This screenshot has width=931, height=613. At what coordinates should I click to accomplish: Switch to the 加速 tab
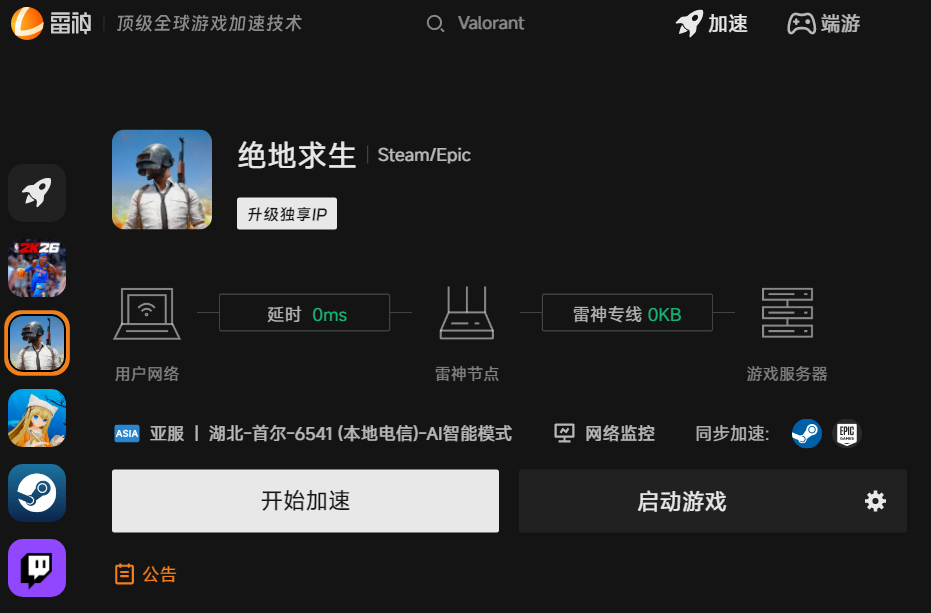click(711, 23)
